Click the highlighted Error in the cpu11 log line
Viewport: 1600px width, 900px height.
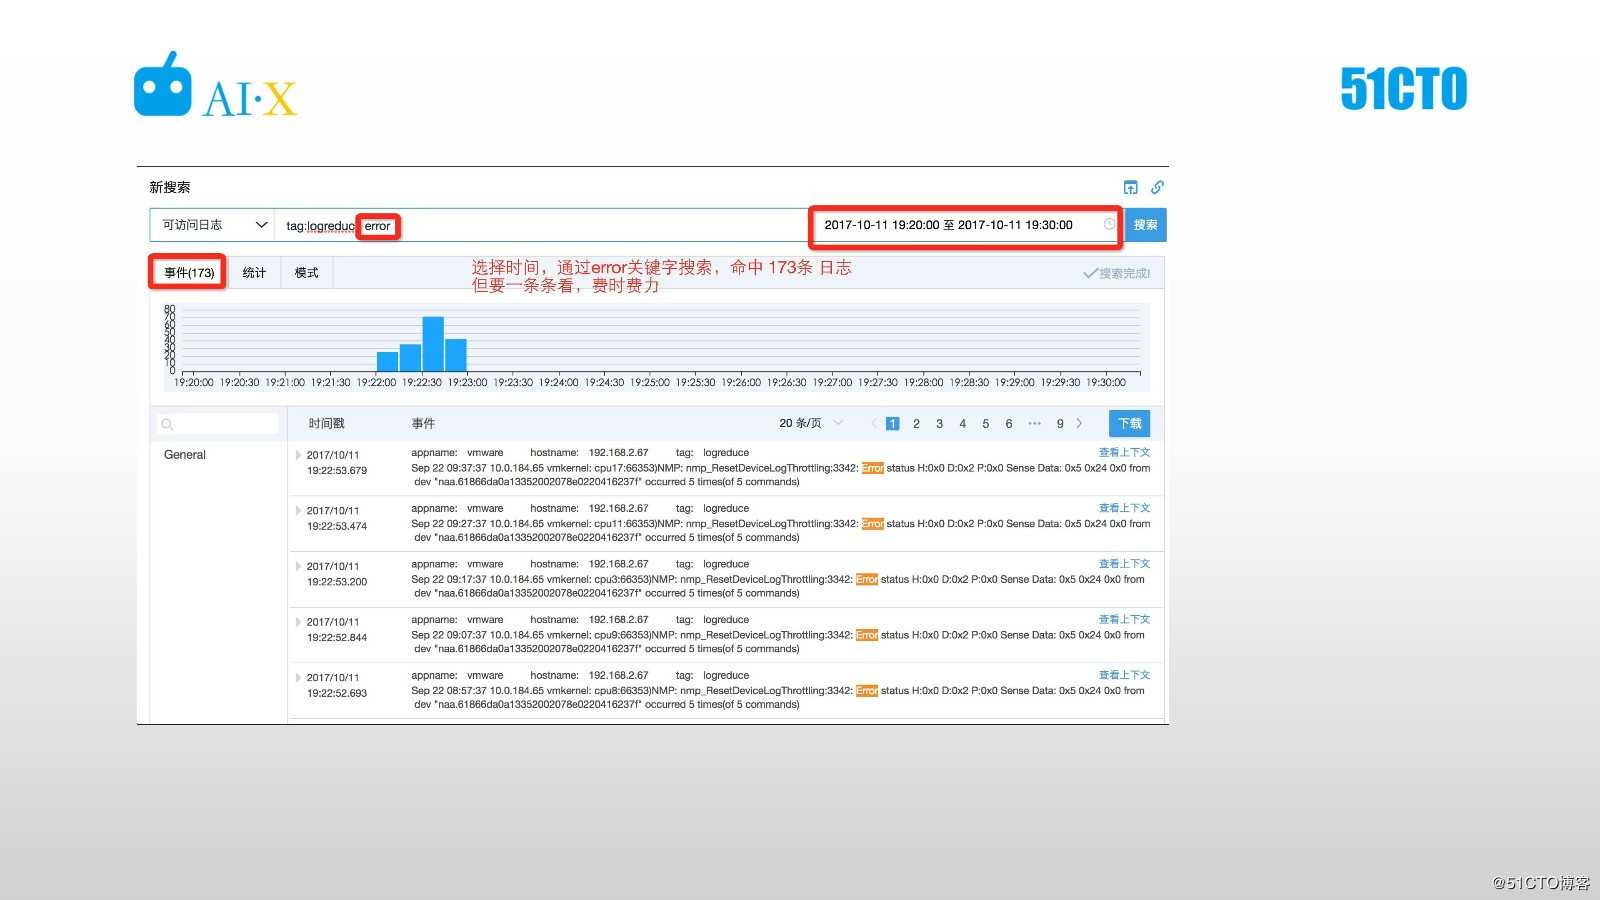pyautogui.click(x=873, y=524)
